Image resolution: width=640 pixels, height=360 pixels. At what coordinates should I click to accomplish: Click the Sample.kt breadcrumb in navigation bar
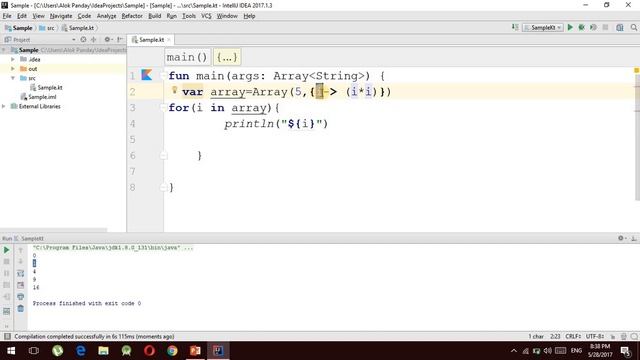78,28
